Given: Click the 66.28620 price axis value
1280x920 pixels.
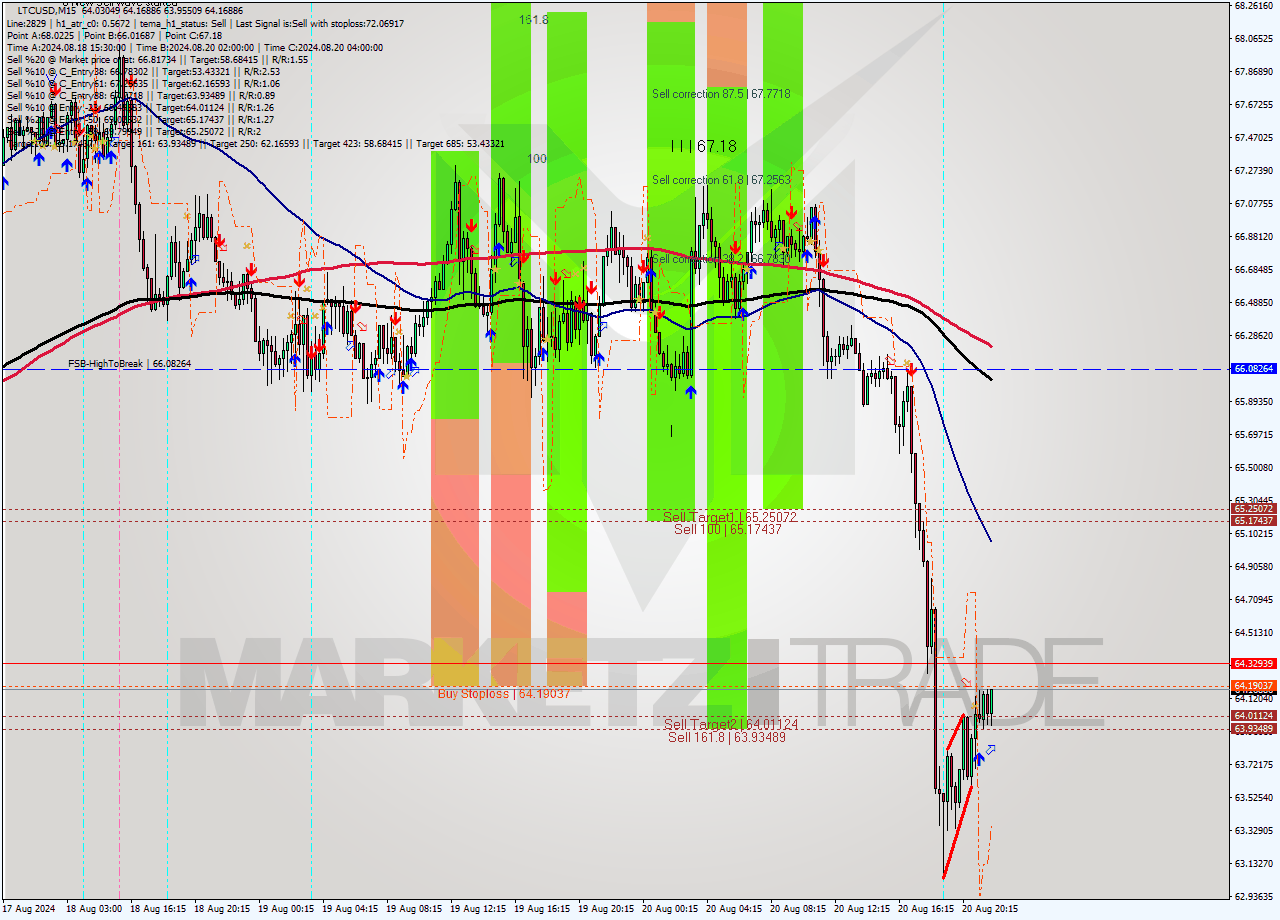Looking at the screenshot, I should click(x=1254, y=335).
